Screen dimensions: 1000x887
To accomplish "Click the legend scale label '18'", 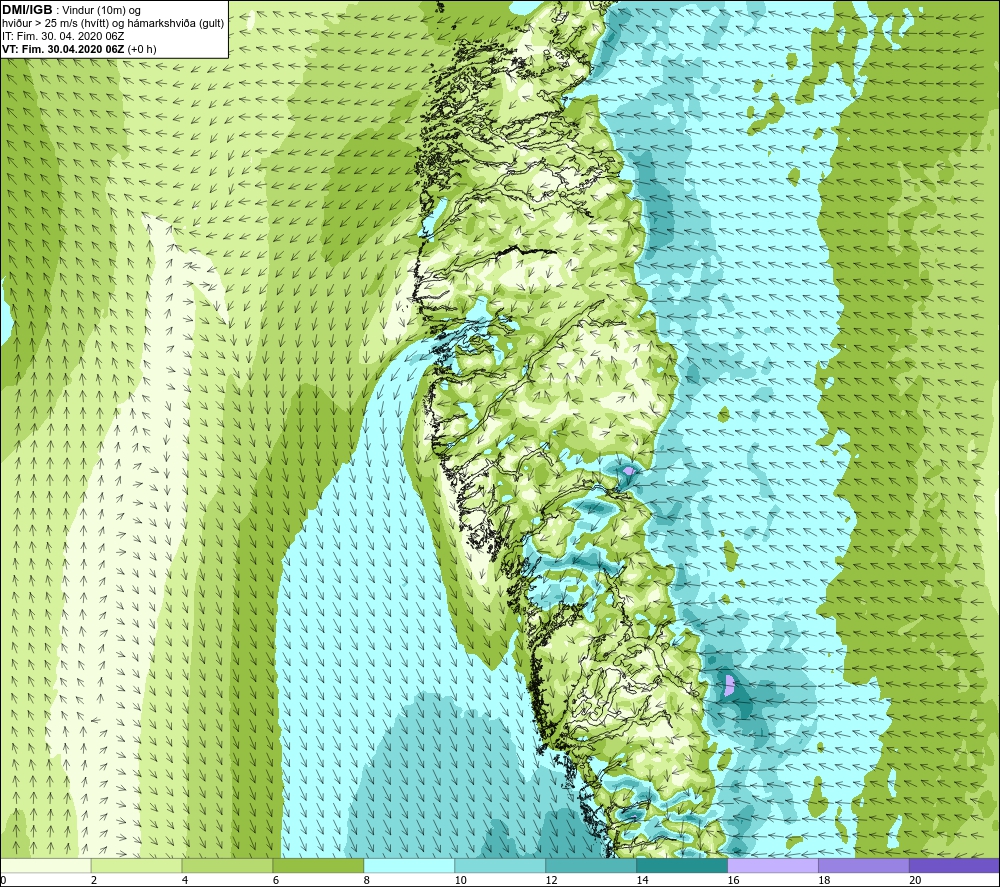I will 824,880.
